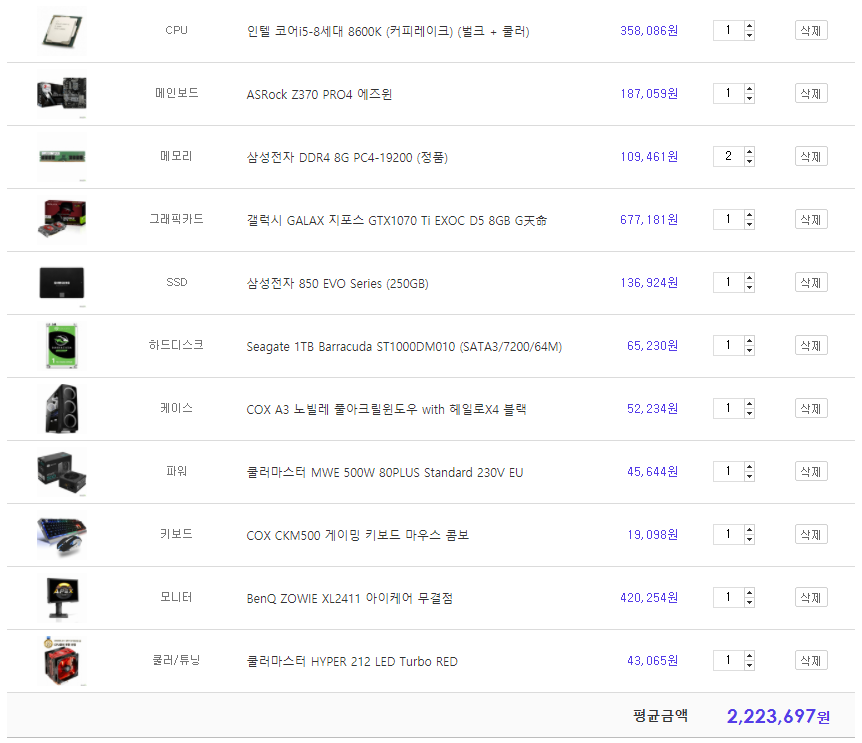The height and width of the screenshot is (743, 862).
Task: Increase CPU quantity with the up arrow
Action: point(749,26)
